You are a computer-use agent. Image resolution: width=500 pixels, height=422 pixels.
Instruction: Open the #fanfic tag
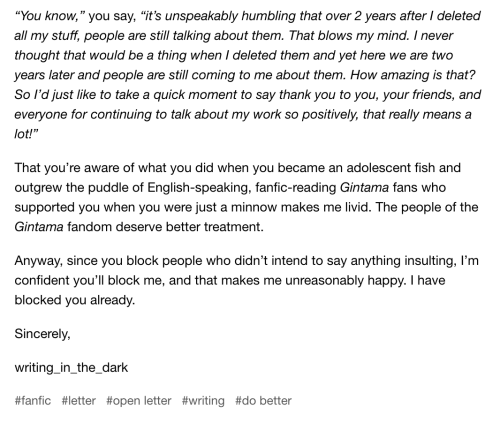tap(33, 400)
